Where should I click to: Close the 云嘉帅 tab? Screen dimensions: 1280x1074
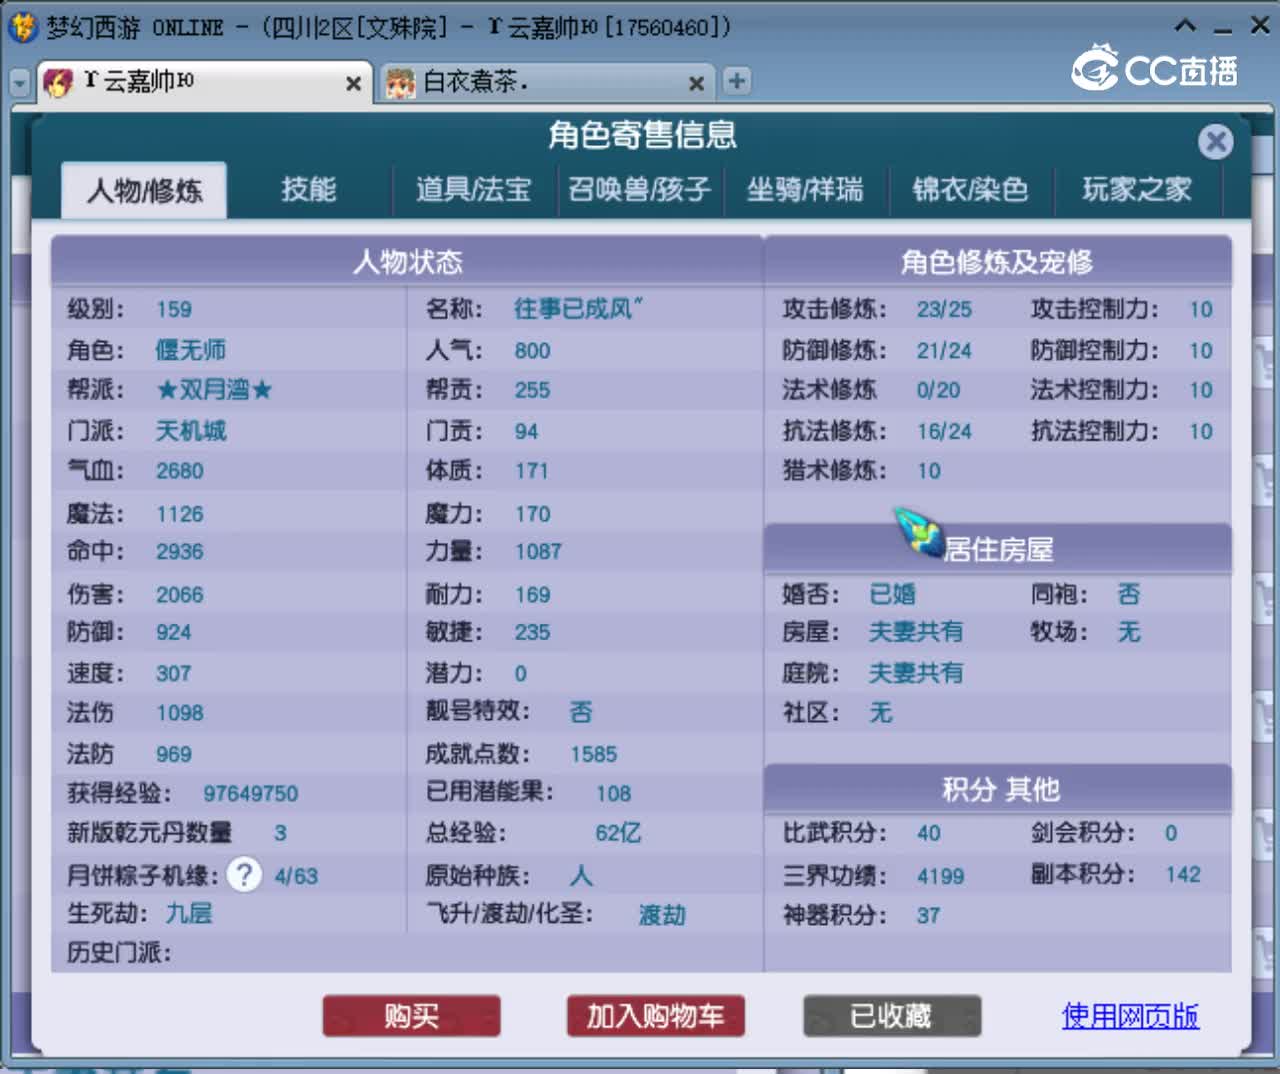click(353, 84)
